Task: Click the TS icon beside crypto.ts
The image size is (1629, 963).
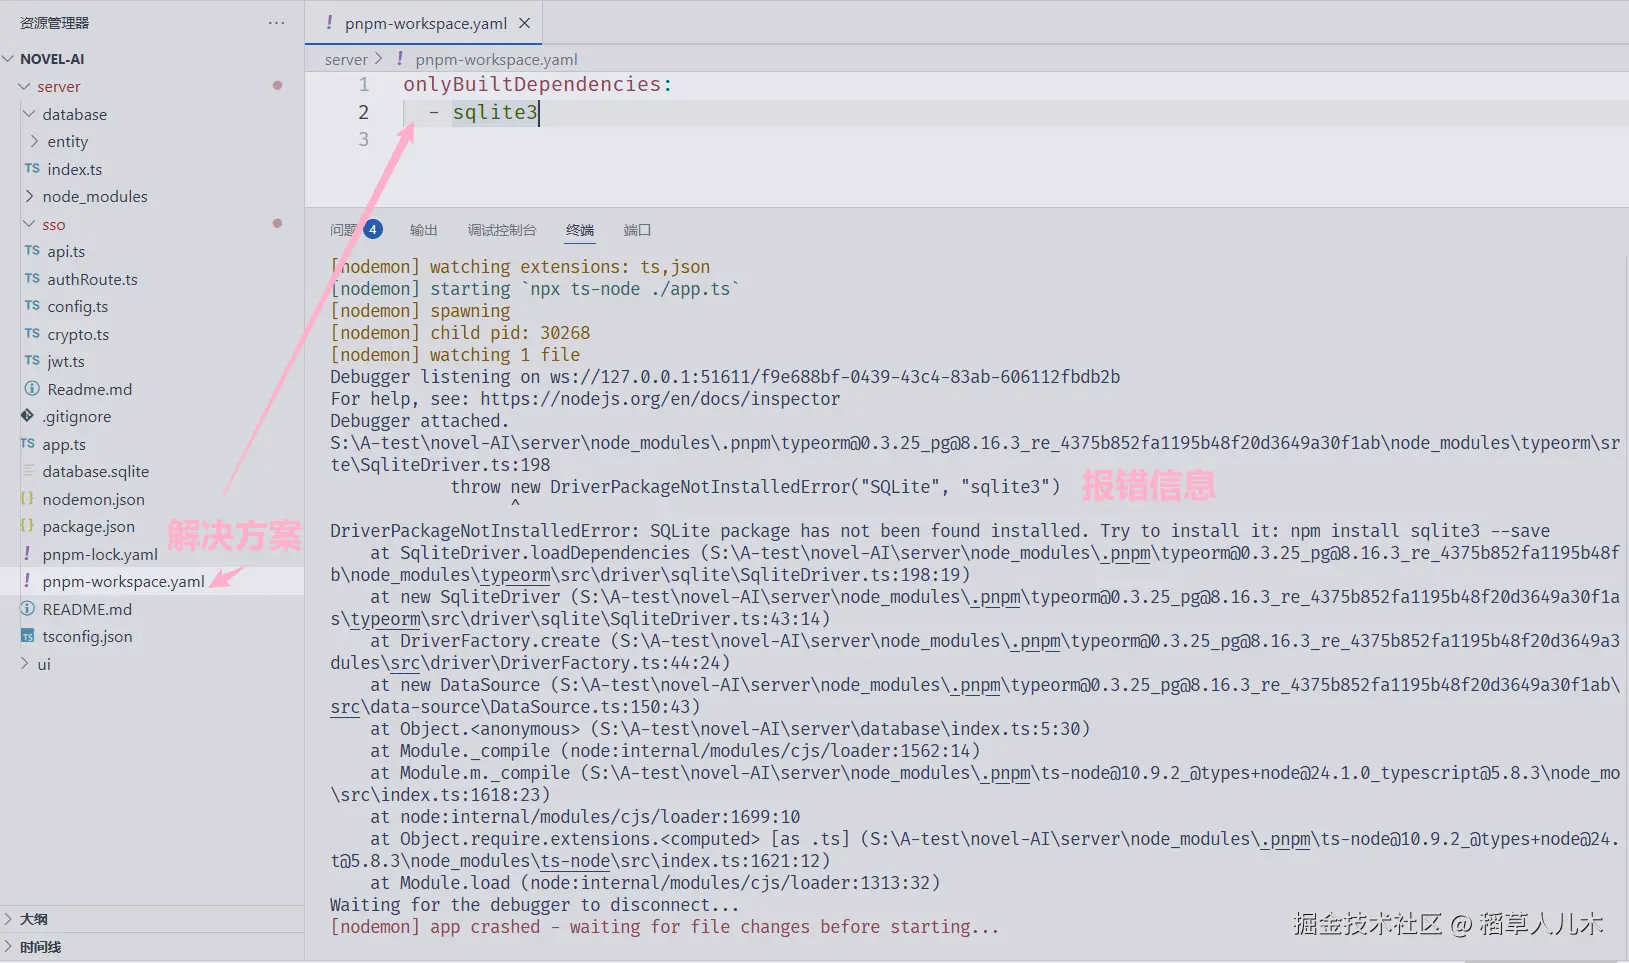Action: click(x=33, y=334)
